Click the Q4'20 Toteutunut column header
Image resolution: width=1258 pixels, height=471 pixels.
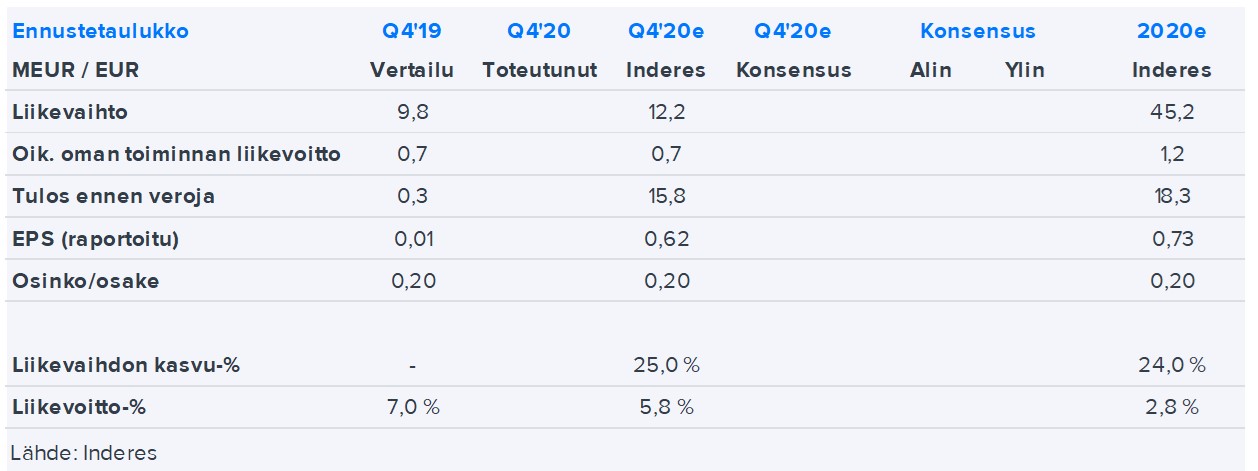[539, 31]
